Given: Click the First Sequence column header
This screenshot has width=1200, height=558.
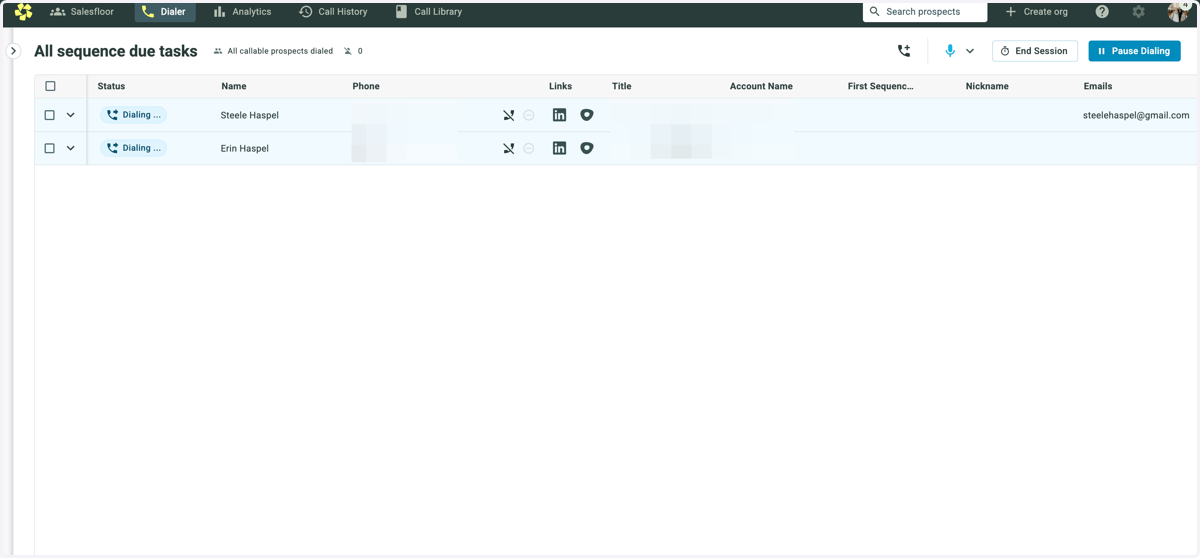Looking at the screenshot, I should (x=881, y=86).
